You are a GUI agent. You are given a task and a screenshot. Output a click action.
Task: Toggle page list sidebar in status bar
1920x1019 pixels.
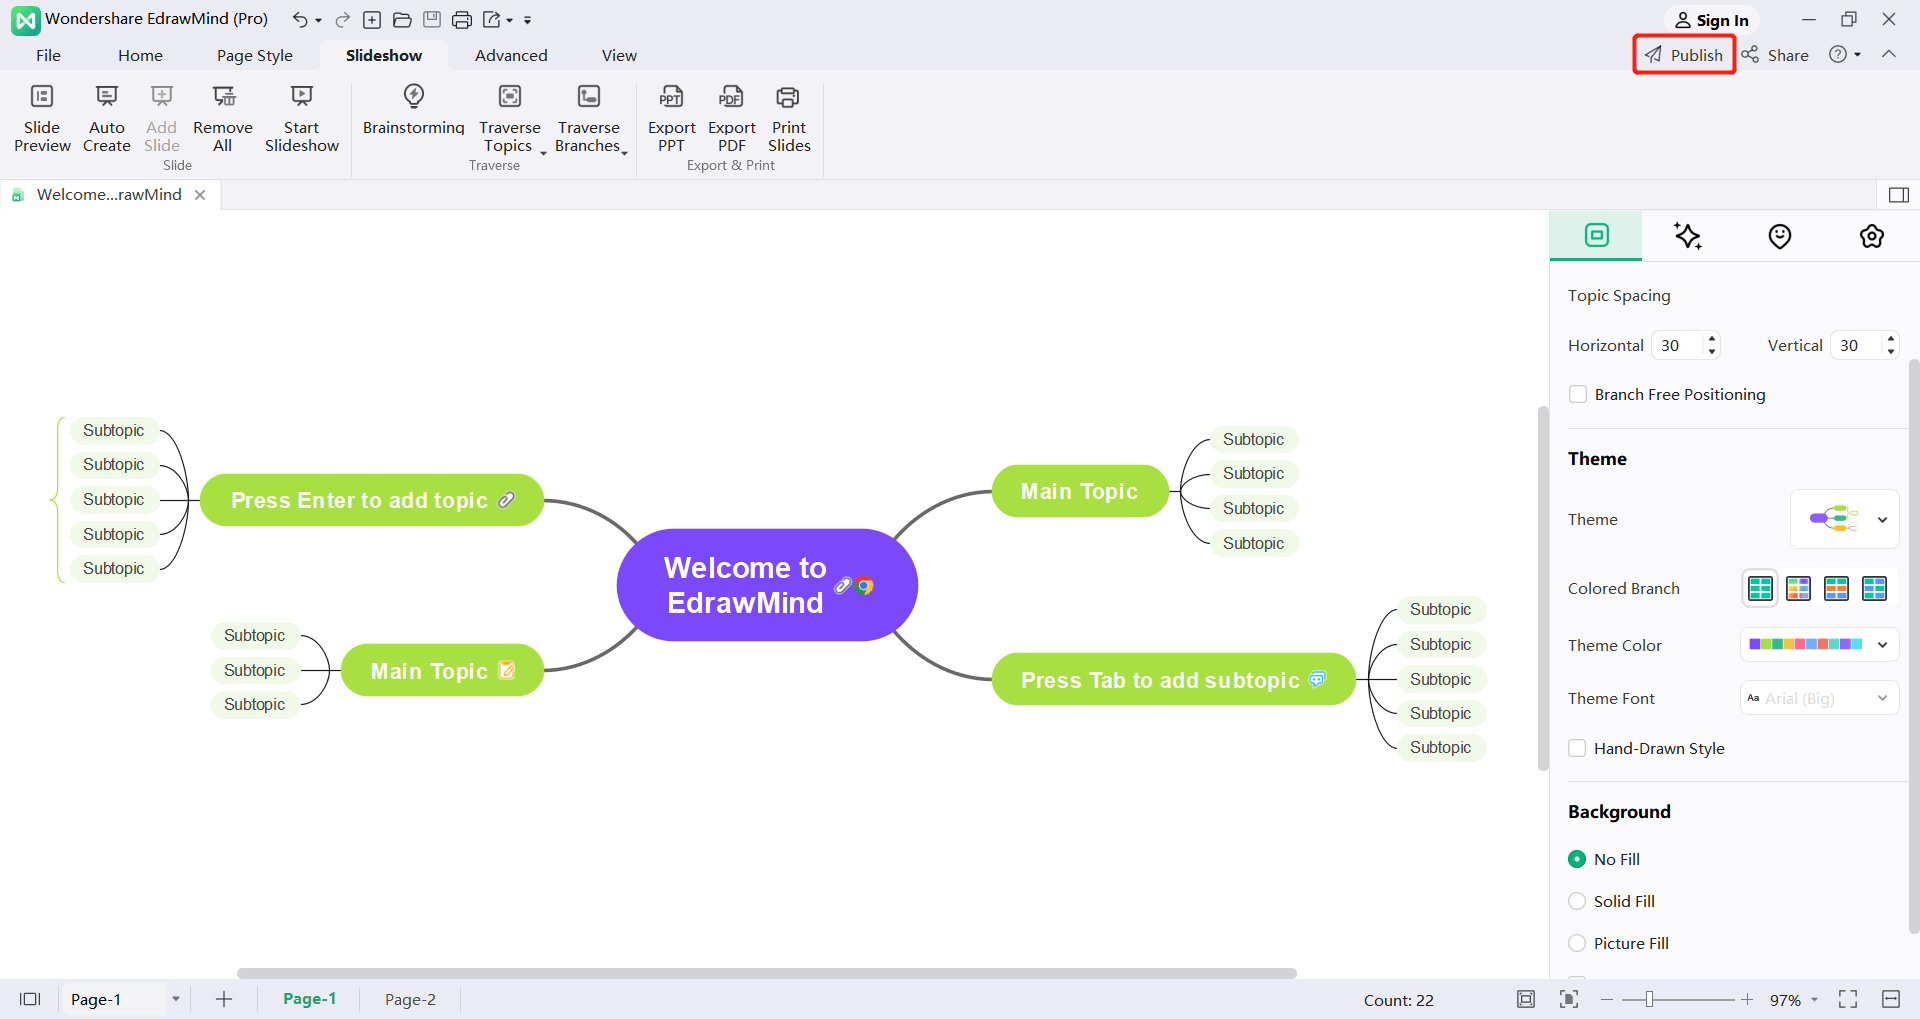(x=30, y=999)
